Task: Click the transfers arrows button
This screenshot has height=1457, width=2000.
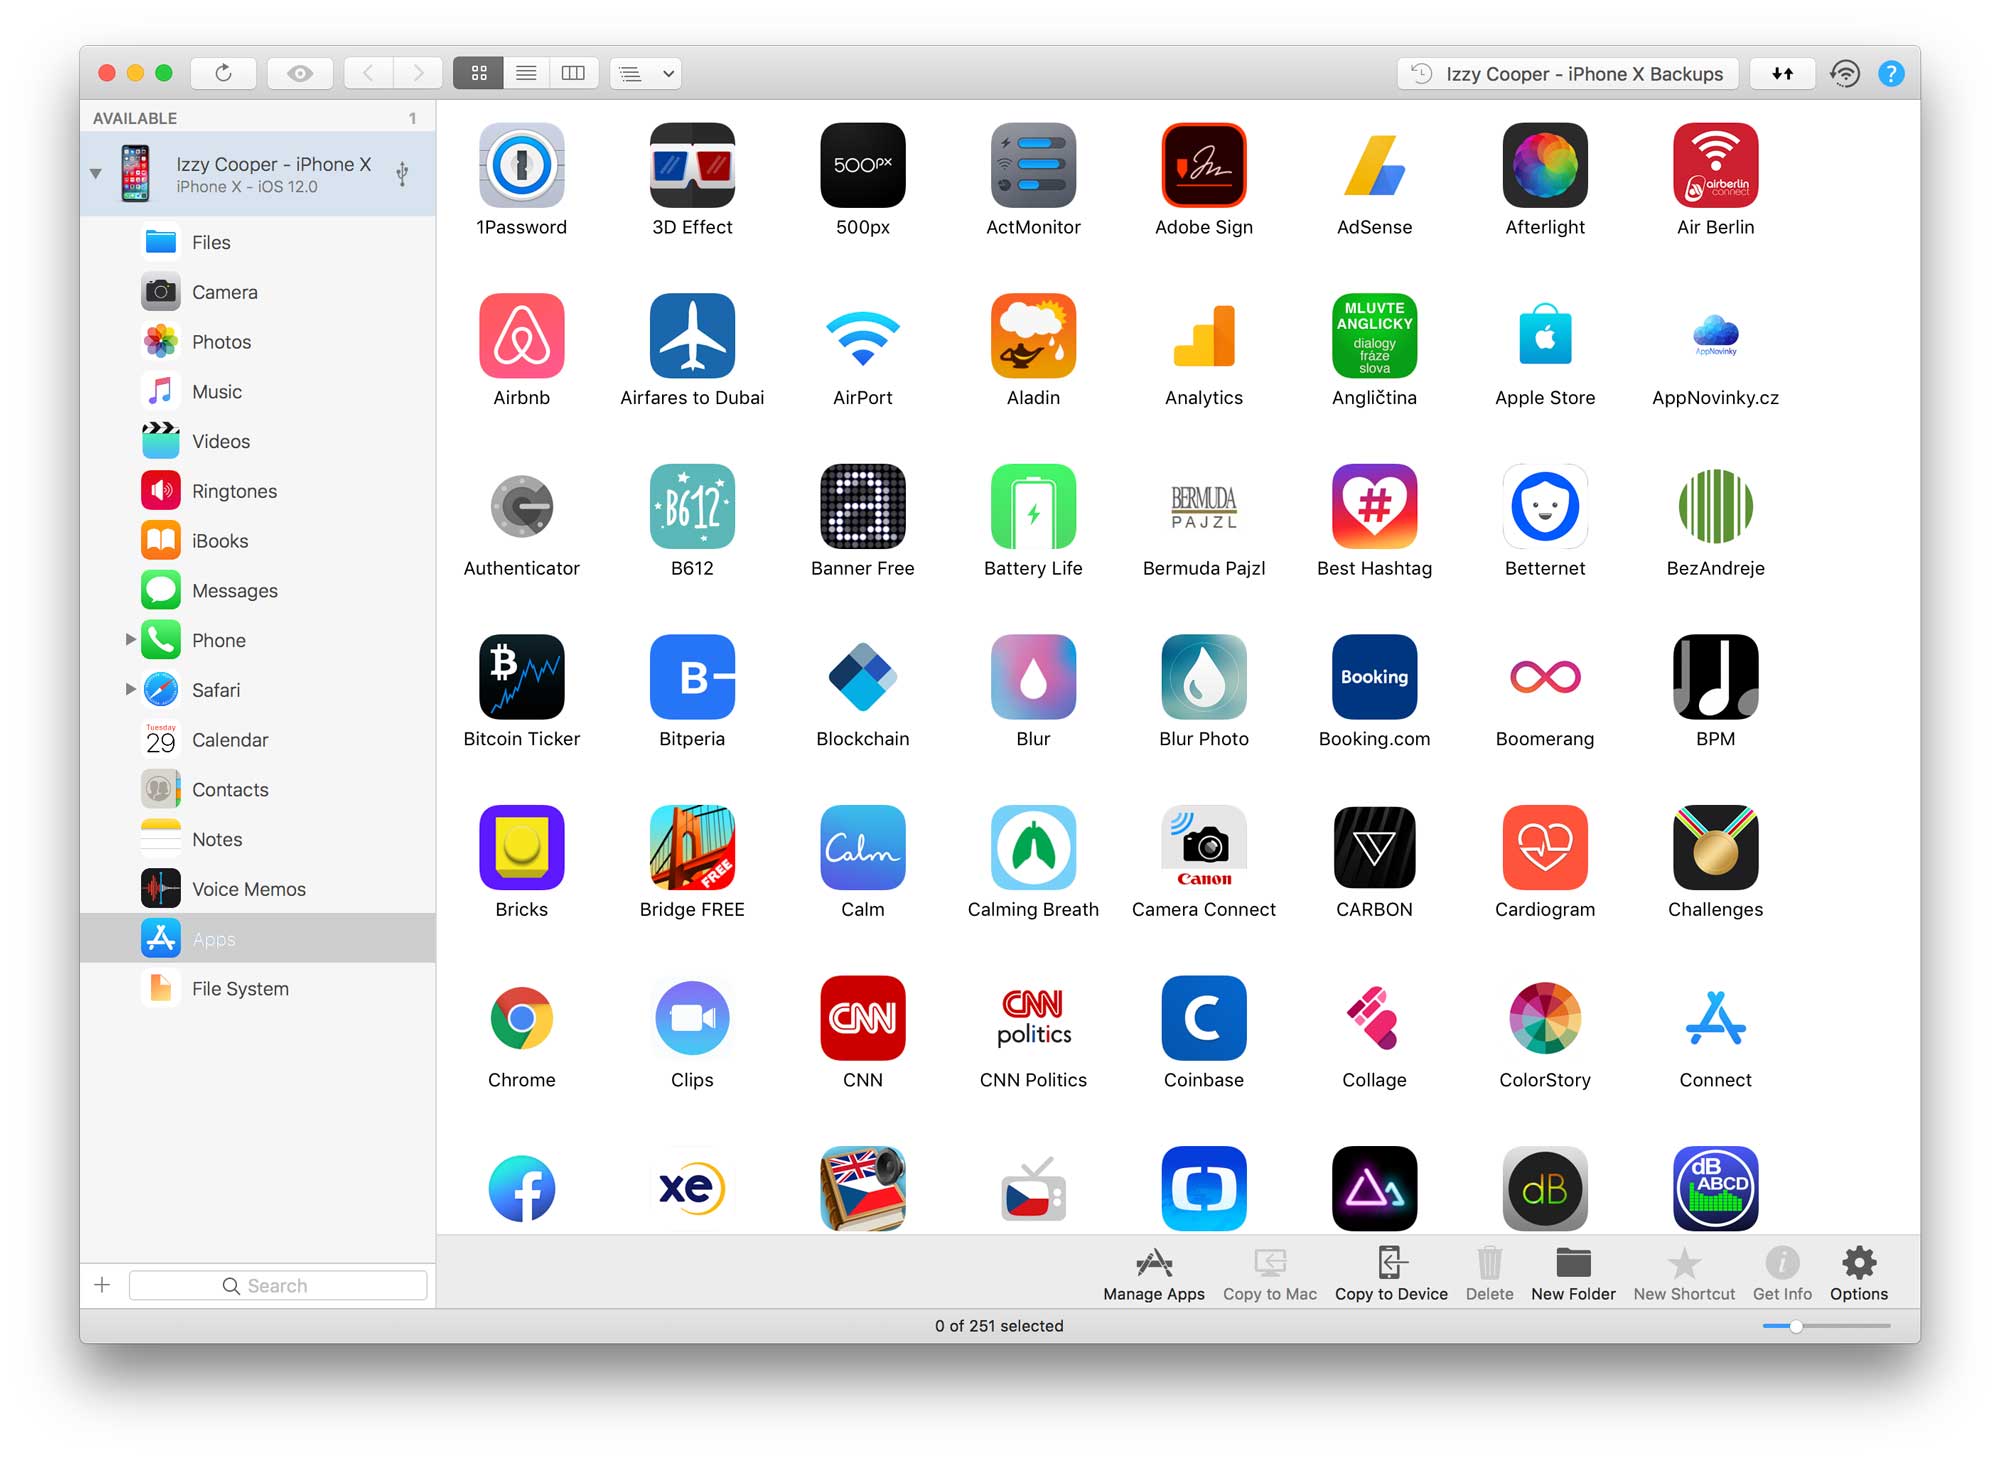Action: tap(1782, 73)
